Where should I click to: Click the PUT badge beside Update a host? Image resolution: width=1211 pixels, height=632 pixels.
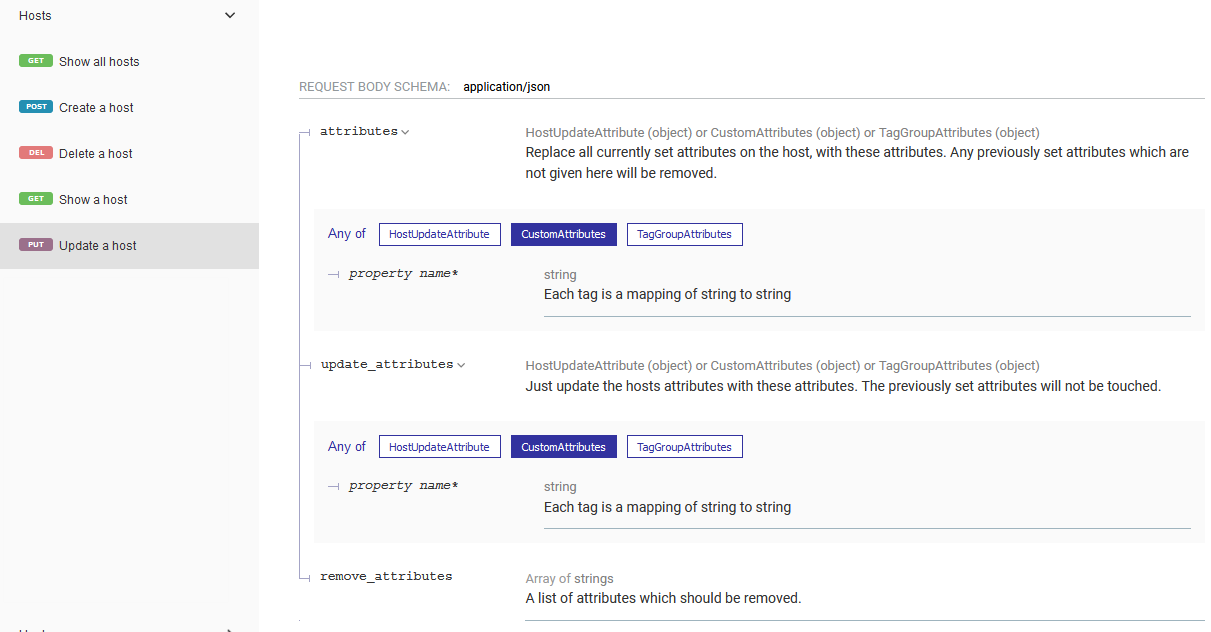(36, 245)
